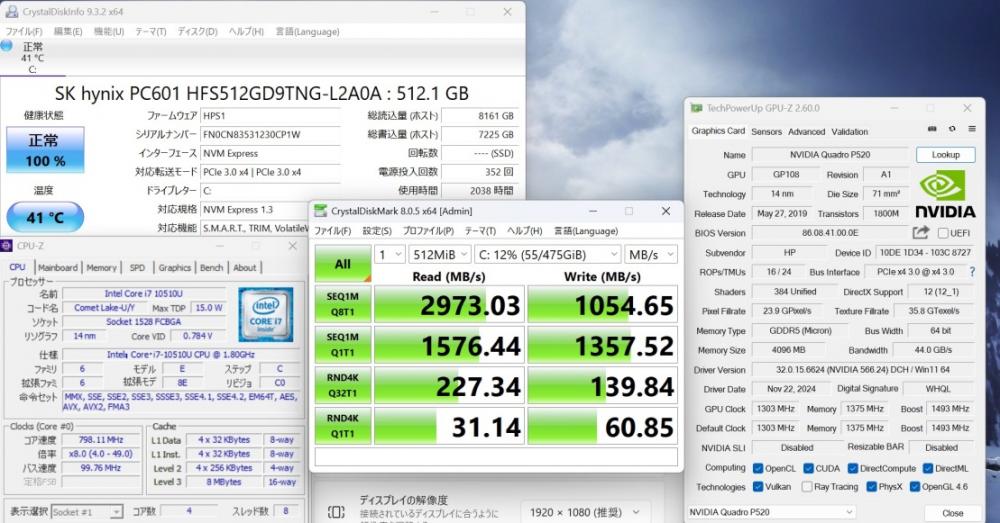Viewport: 1000px width, 523px height.
Task: Click the CPU-Z title bar app icon
Action: [6, 246]
